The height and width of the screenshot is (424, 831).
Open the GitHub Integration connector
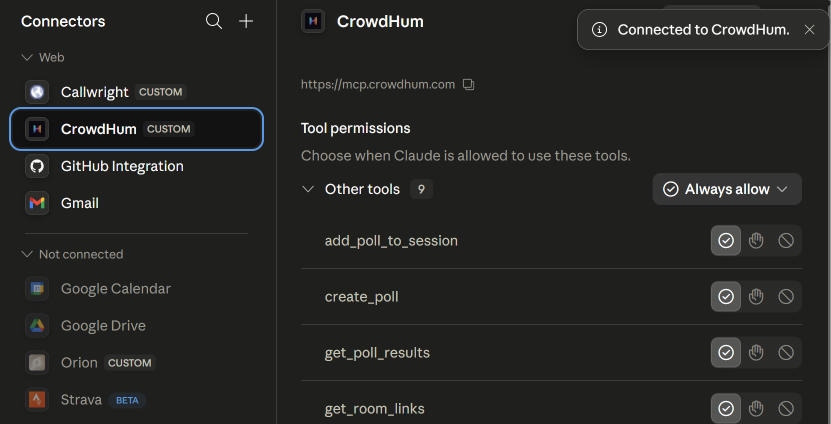click(x=136, y=166)
